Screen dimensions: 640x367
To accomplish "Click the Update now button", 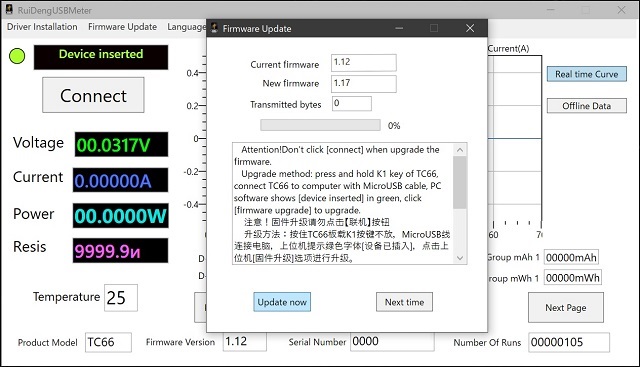I will tap(282, 302).
